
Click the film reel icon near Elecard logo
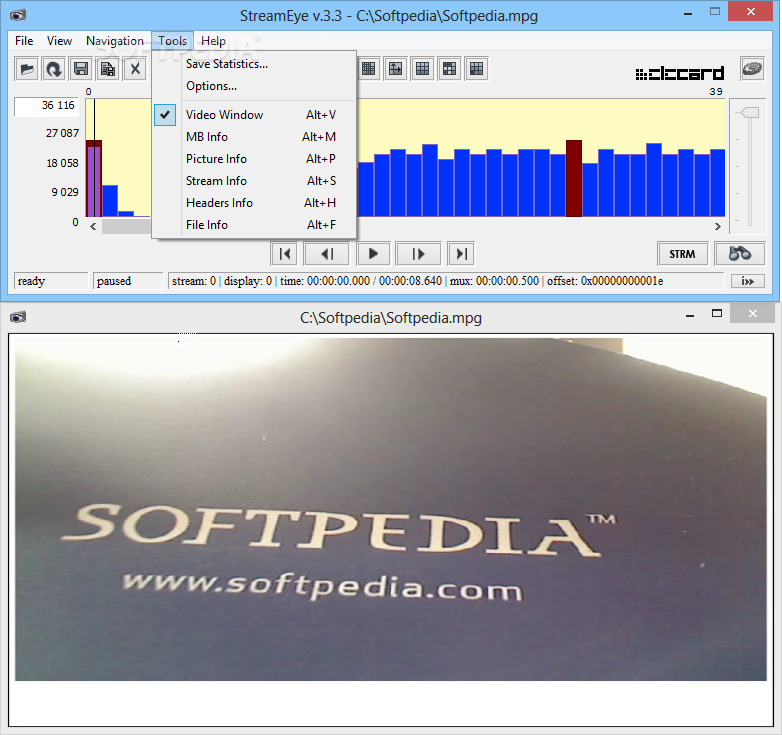pyautogui.click(x=752, y=69)
